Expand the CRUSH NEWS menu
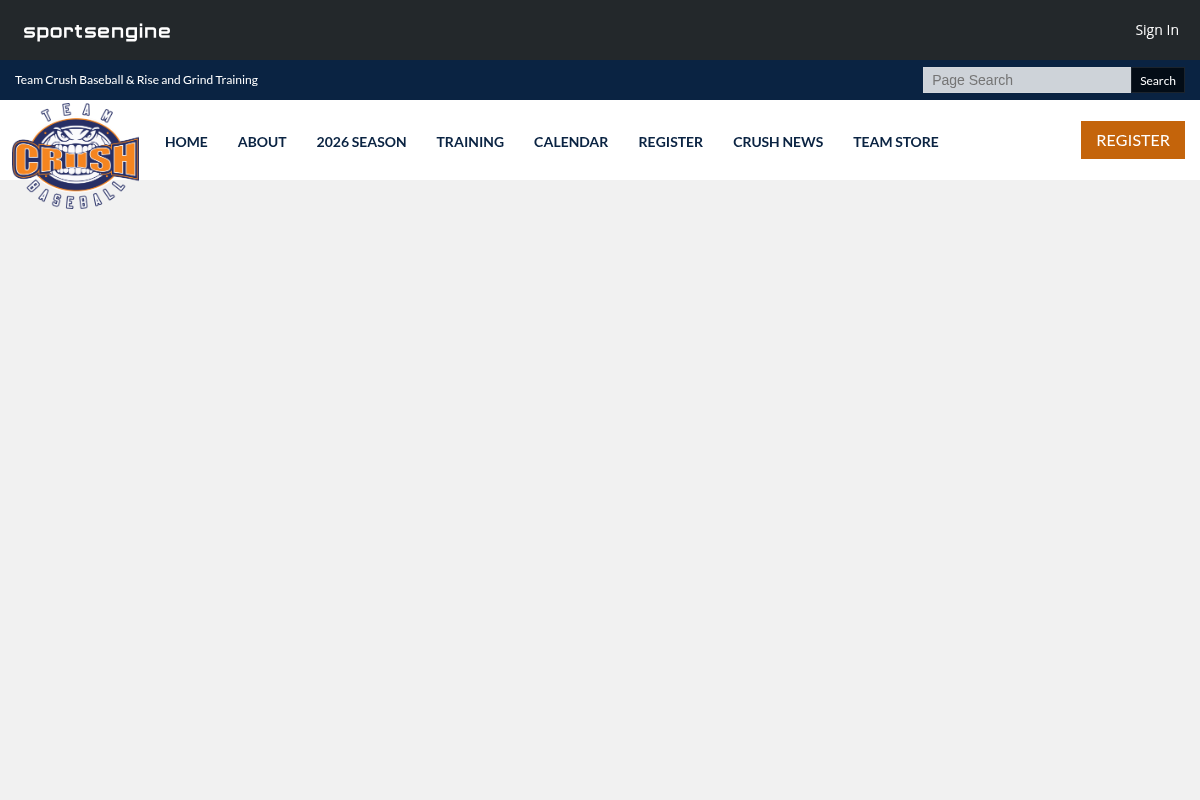This screenshot has width=1200, height=800. coord(778,141)
